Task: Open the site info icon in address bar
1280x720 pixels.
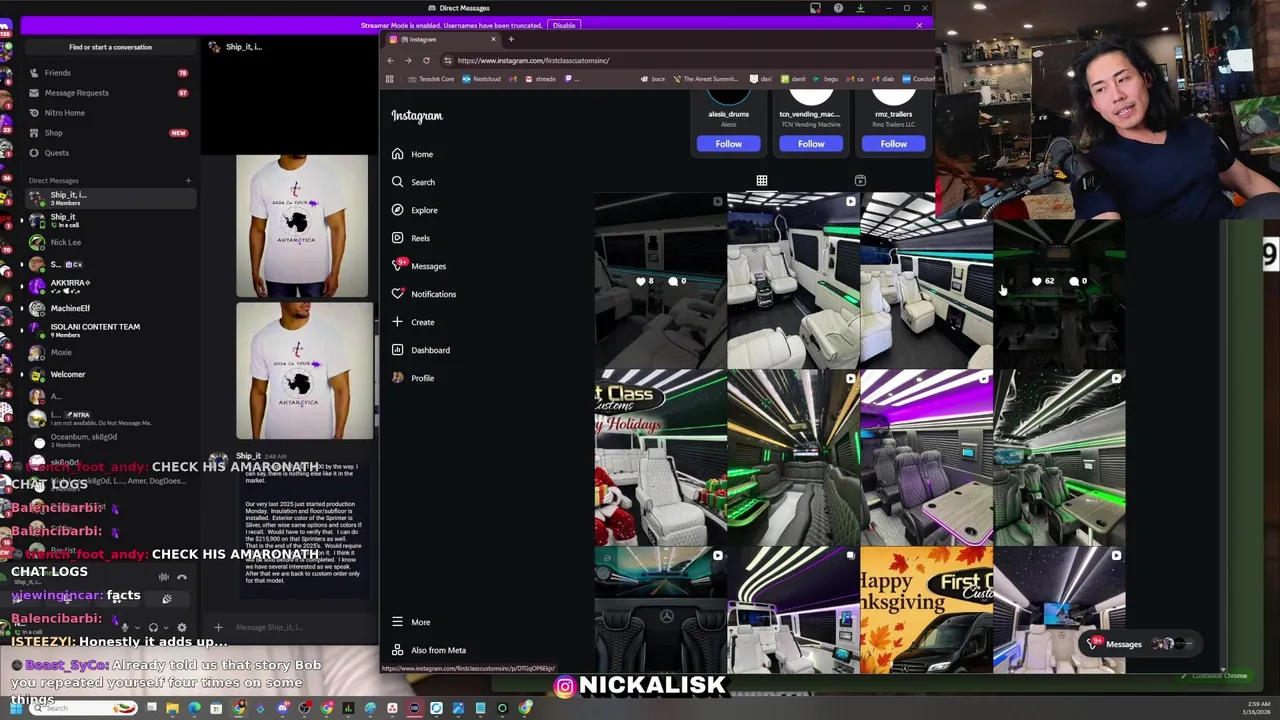Action: pos(448,60)
